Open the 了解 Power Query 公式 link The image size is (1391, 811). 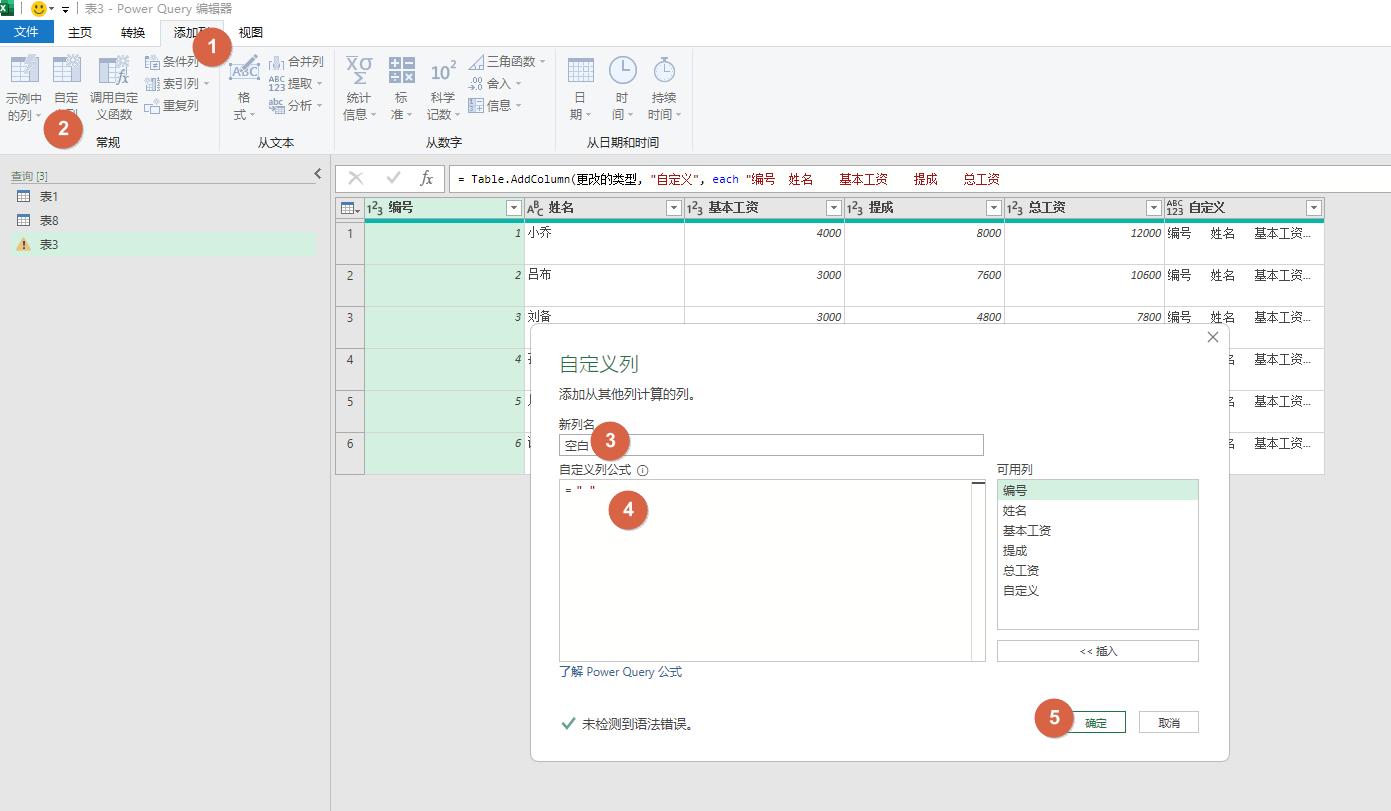coord(620,671)
